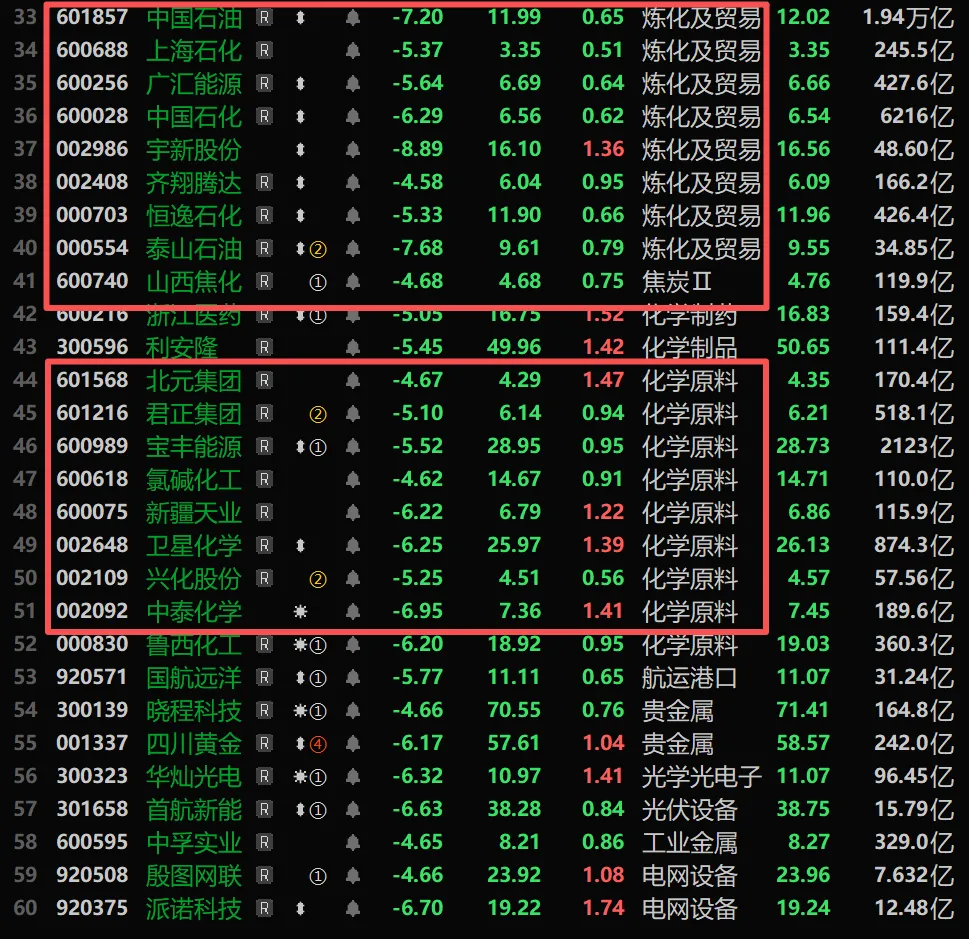Click ratio 1.47 in 北元集团 row
The image size is (969, 939).
pyautogui.click(x=603, y=380)
